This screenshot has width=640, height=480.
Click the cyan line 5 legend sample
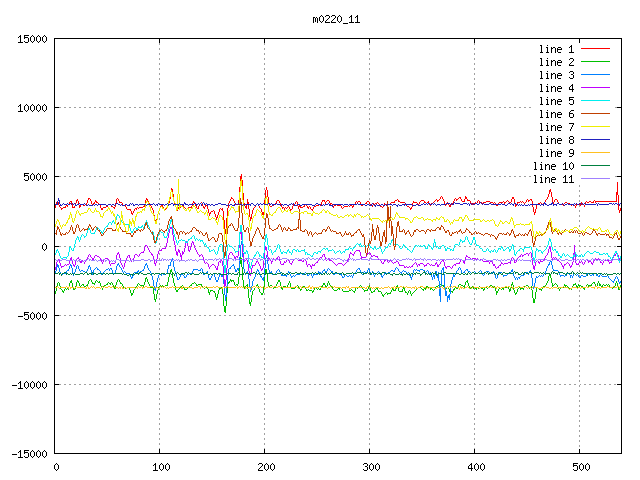click(x=595, y=101)
